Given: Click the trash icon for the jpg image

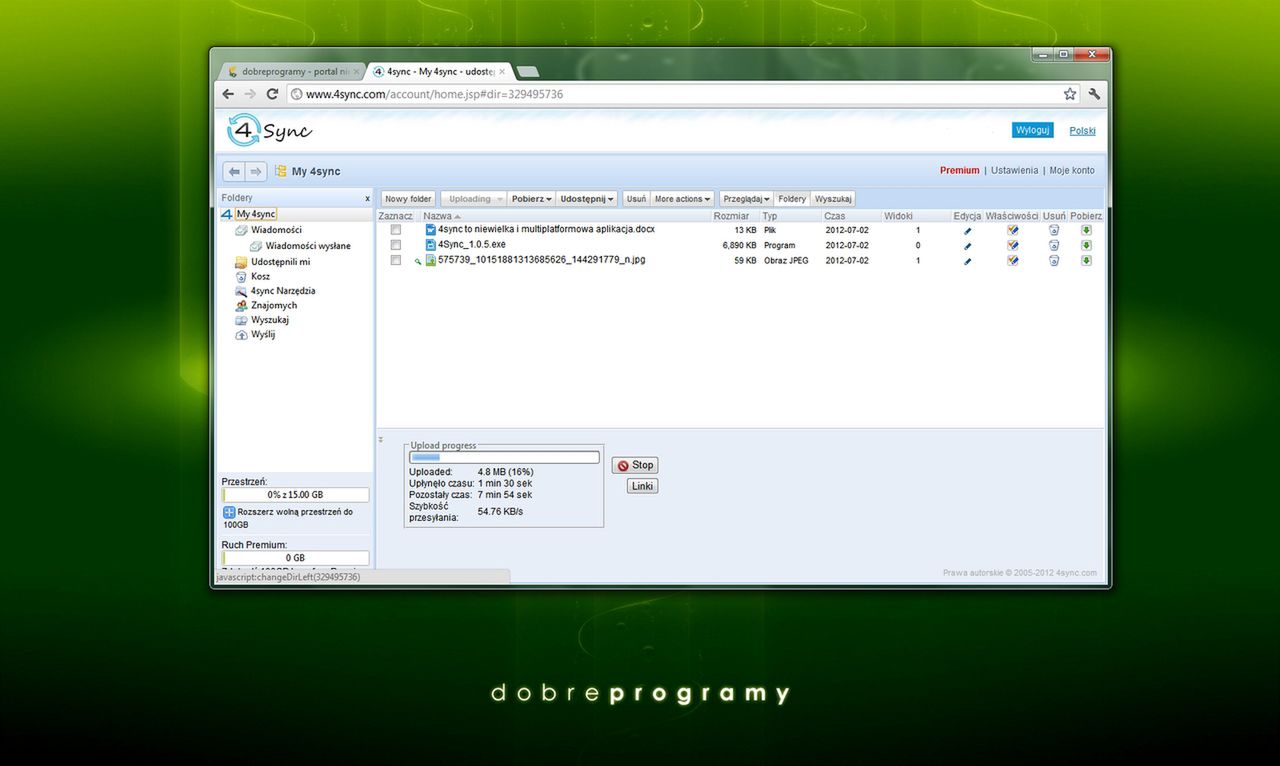Looking at the screenshot, I should [1054, 260].
